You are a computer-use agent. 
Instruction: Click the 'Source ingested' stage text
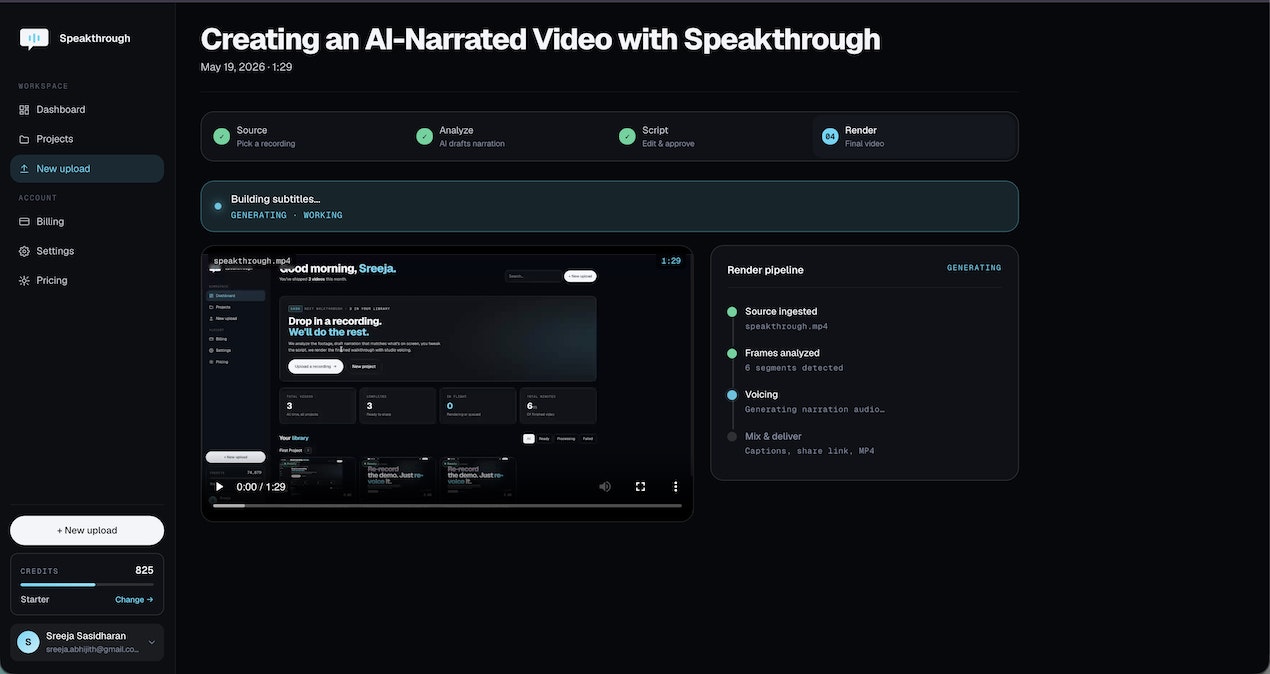(x=781, y=312)
